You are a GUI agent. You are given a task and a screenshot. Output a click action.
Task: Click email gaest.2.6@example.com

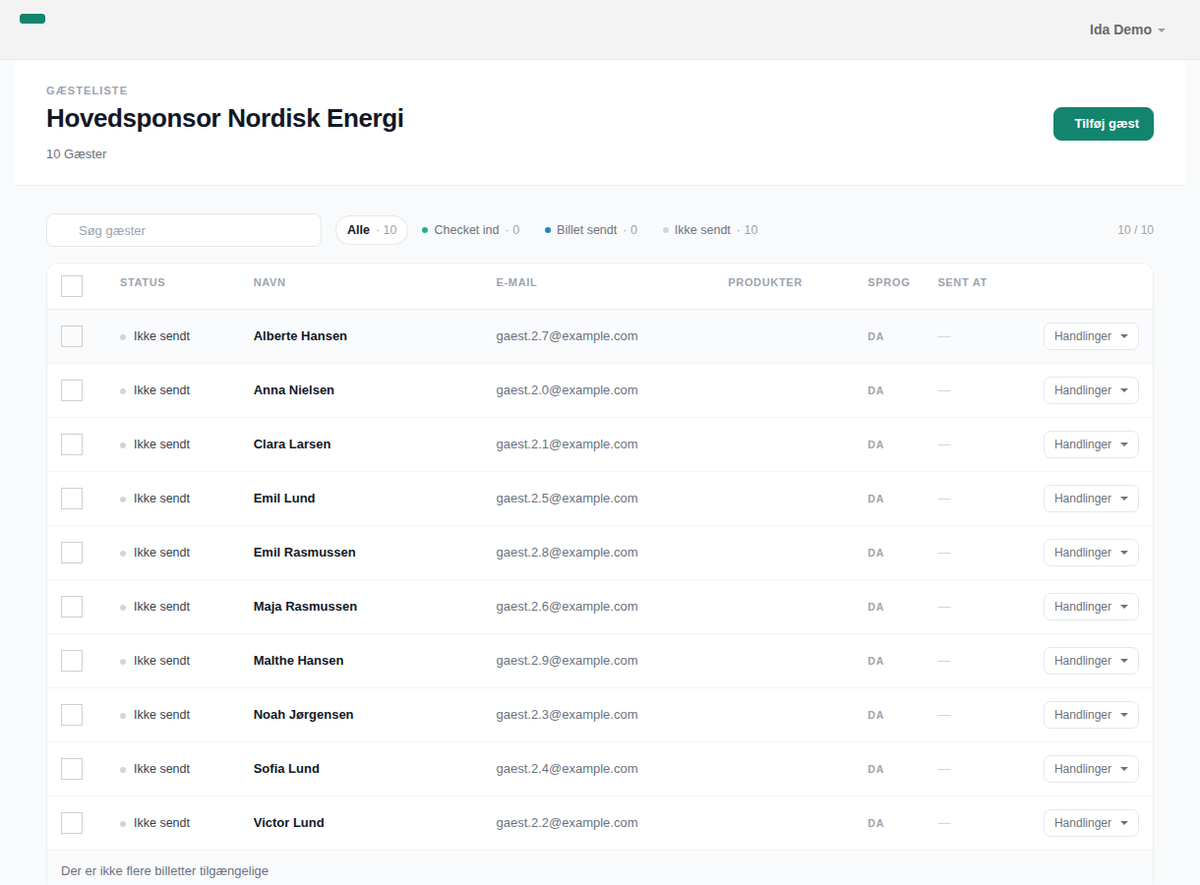coord(567,606)
